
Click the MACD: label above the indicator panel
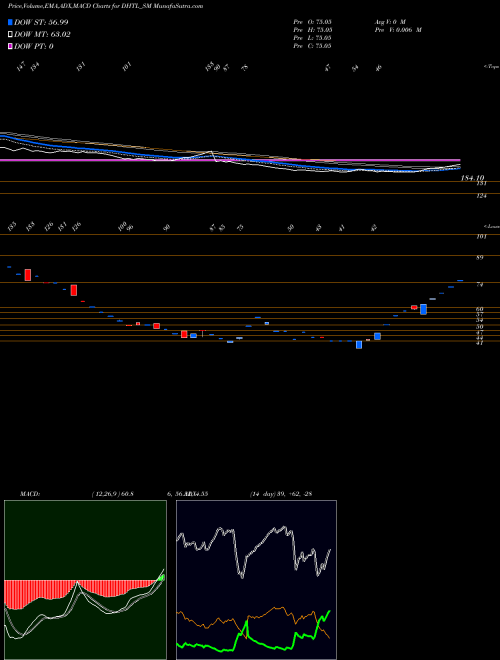[30, 494]
